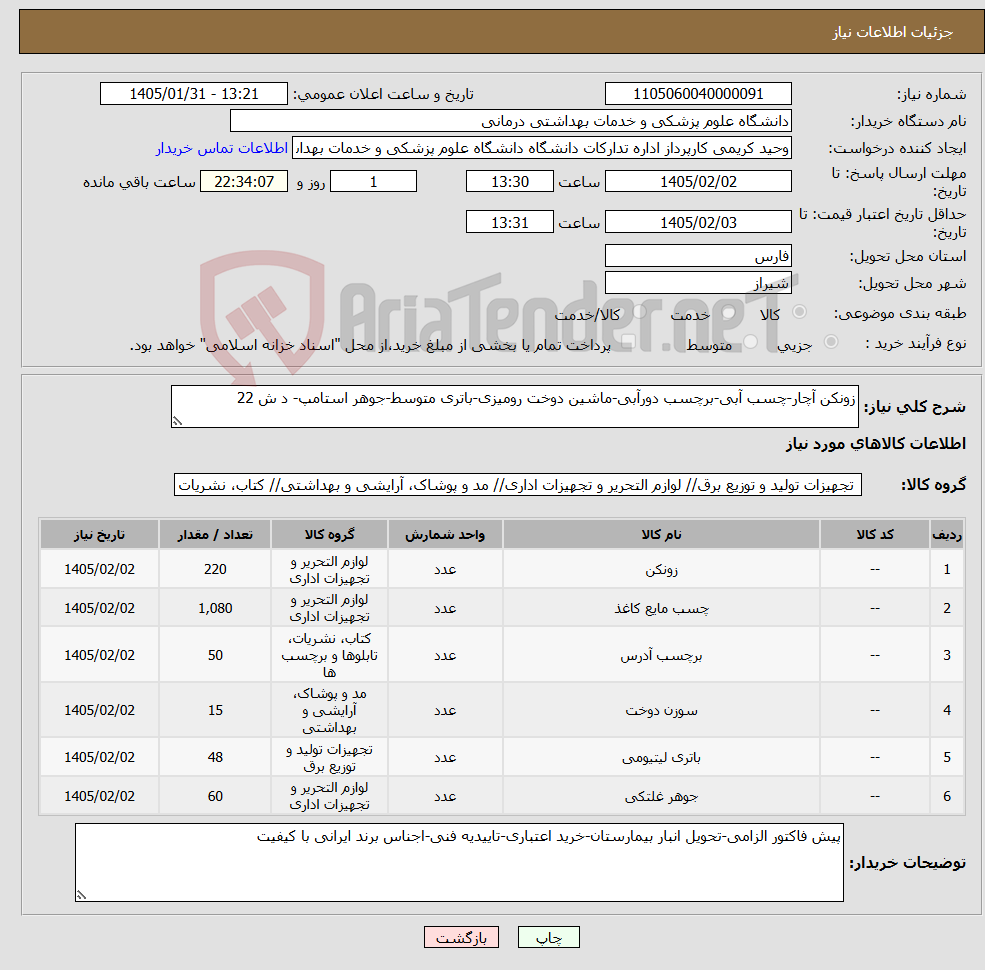
Task: Click response deadline date 1405/02/02 field
Action: point(698,182)
